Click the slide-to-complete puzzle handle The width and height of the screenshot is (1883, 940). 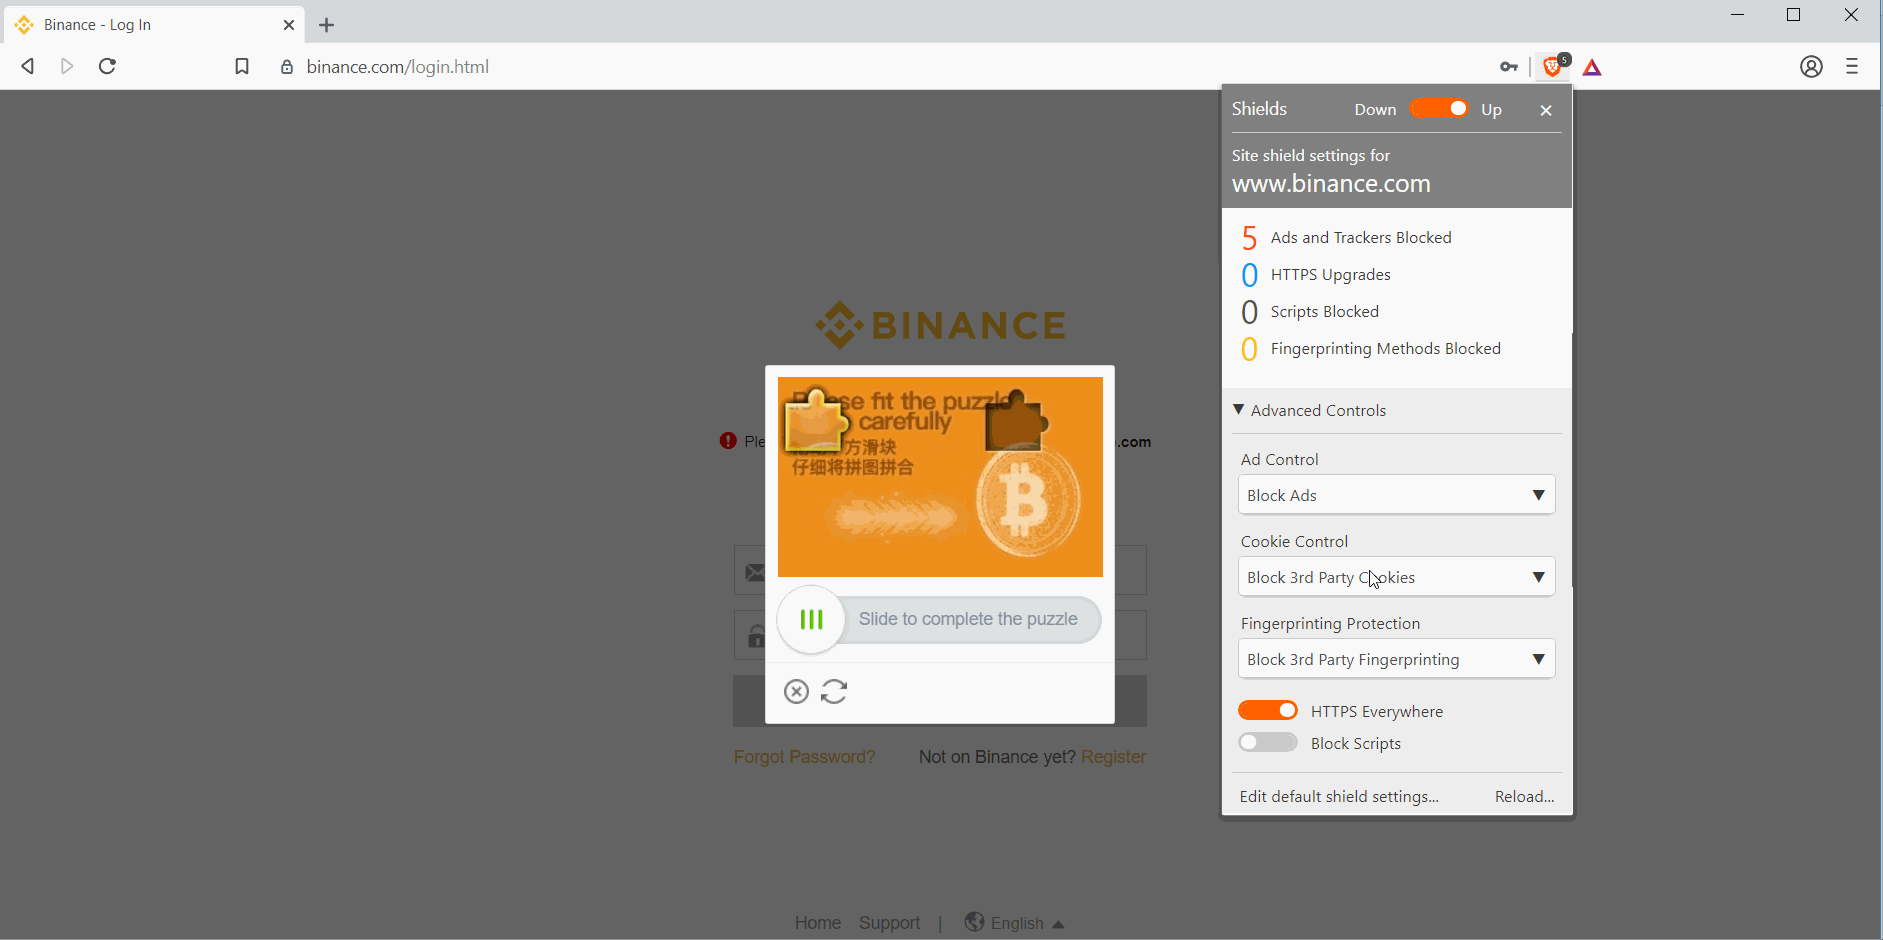click(x=811, y=619)
